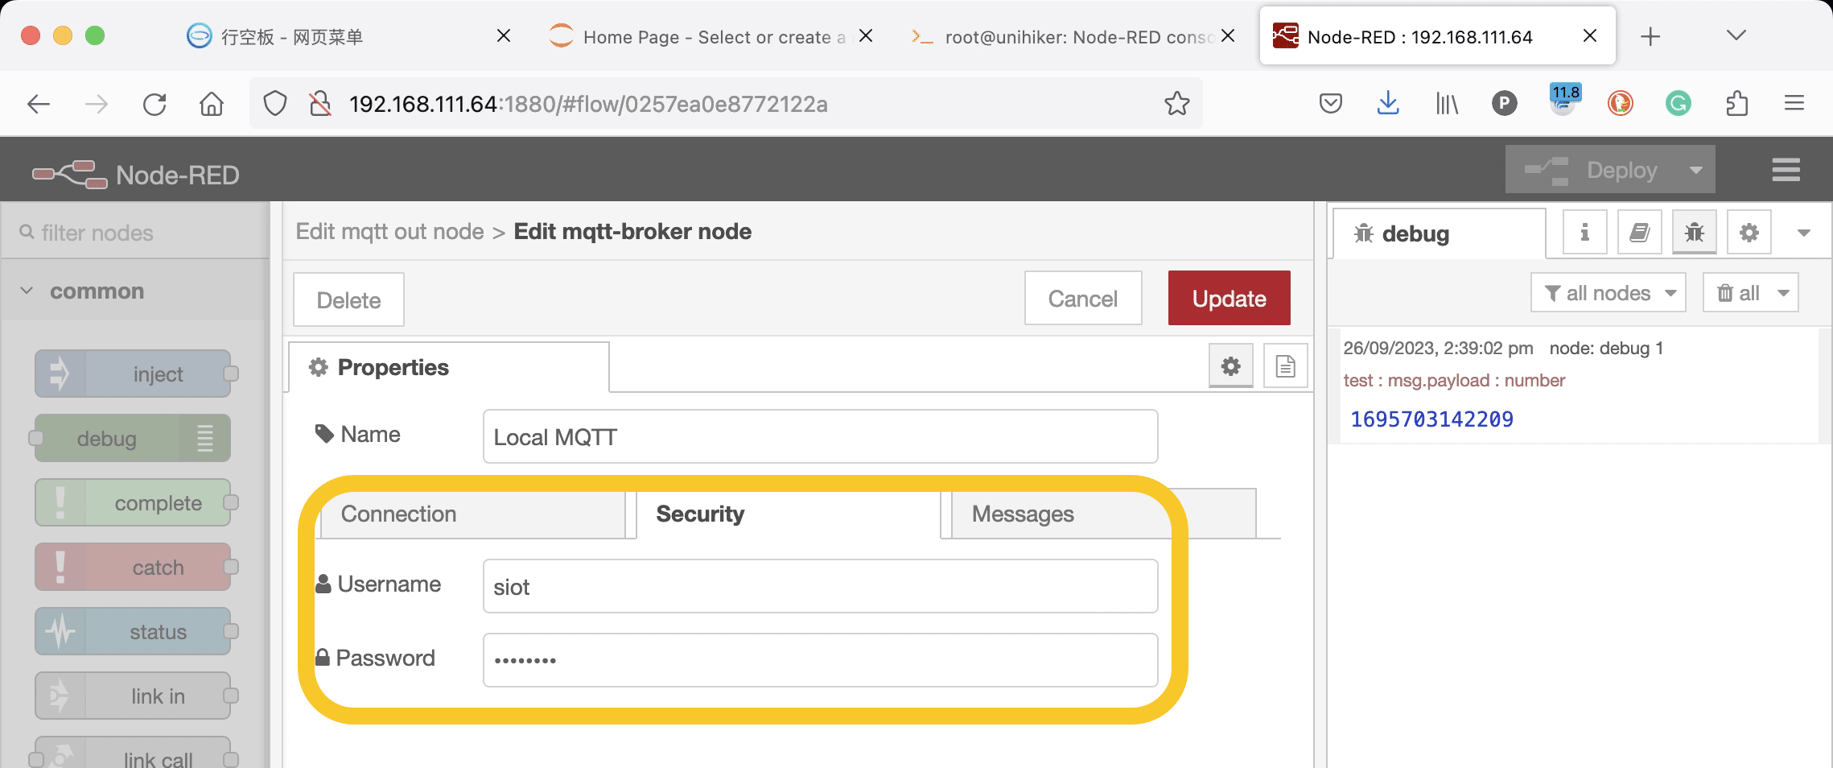The height and width of the screenshot is (768, 1833).
Task: Switch to the Connection tab
Action: (472, 514)
